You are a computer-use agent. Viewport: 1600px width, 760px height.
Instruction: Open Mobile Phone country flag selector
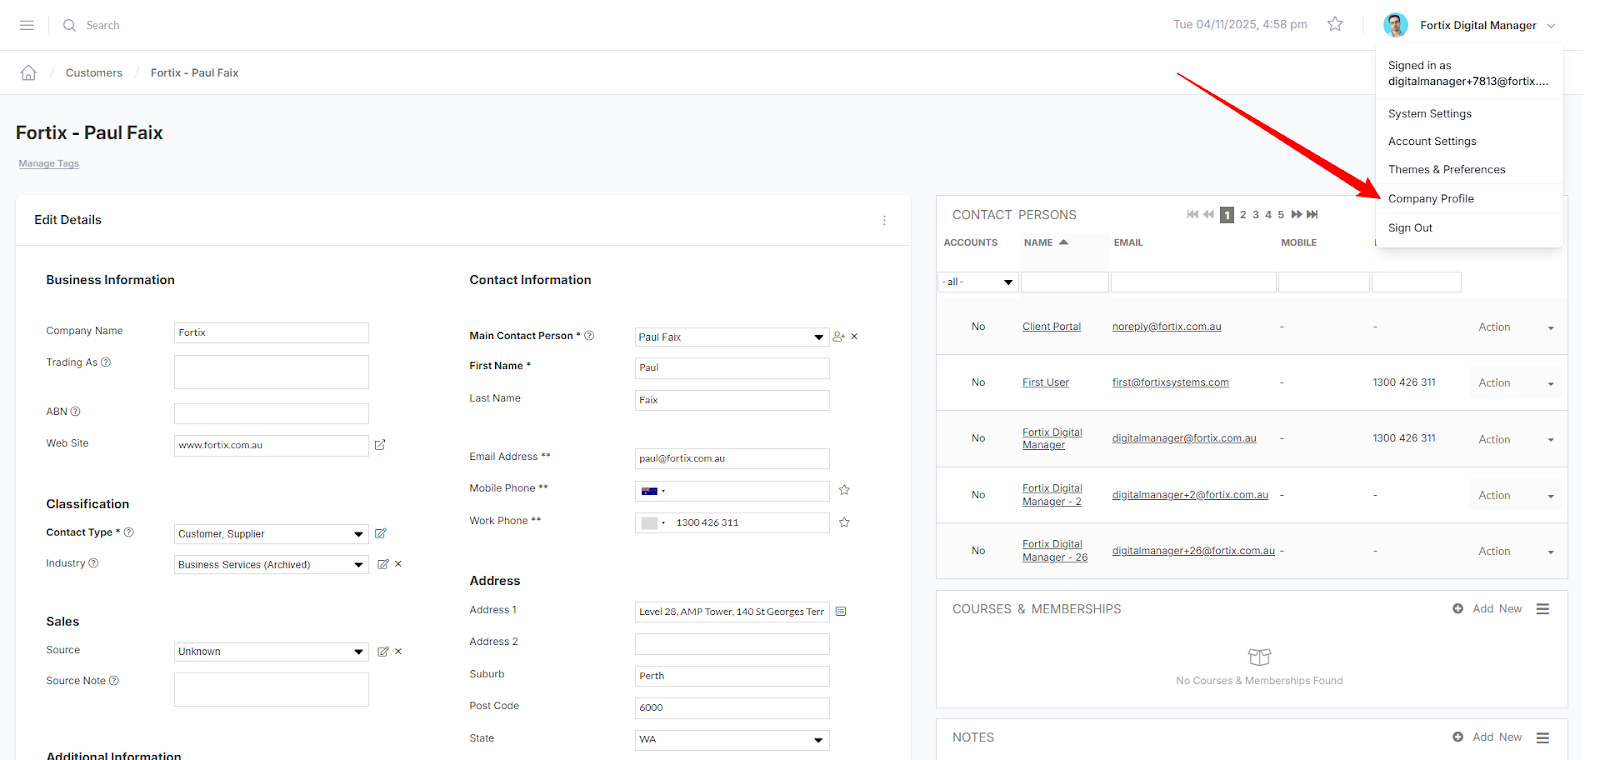coord(653,491)
